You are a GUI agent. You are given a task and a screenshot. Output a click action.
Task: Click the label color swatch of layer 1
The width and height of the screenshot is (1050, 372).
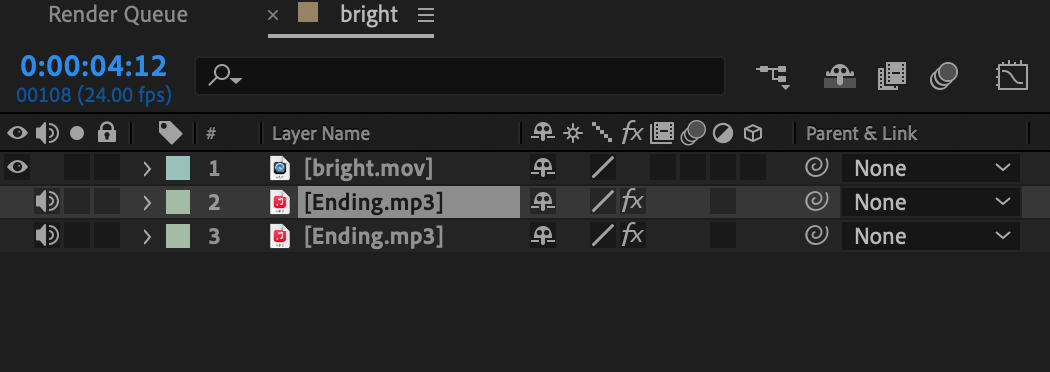point(178,168)
